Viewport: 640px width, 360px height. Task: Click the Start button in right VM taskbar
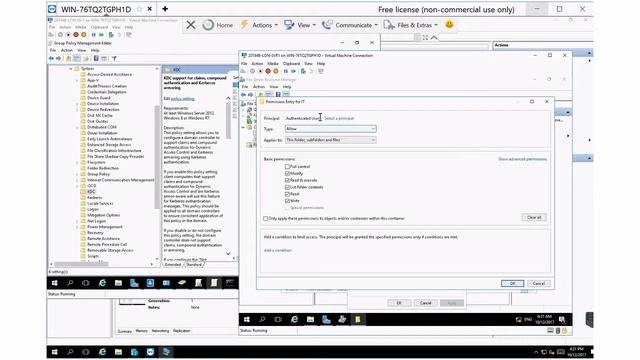[x=247, y=320]
